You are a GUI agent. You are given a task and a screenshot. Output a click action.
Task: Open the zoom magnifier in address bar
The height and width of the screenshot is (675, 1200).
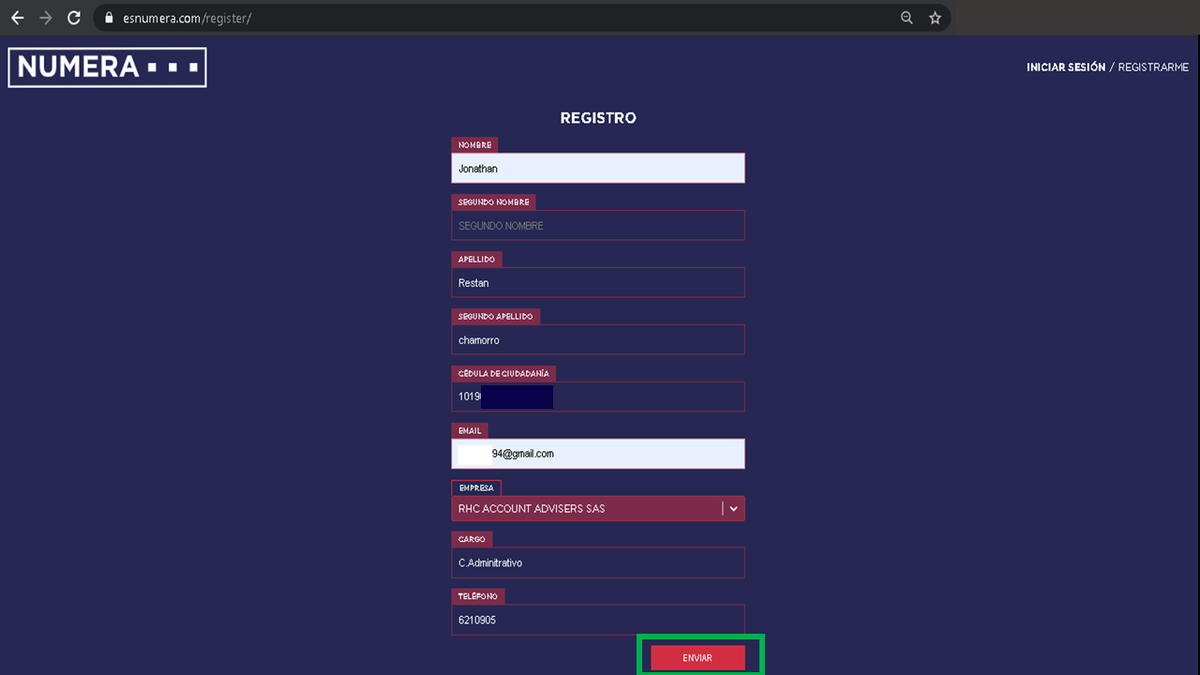(907, 18)
